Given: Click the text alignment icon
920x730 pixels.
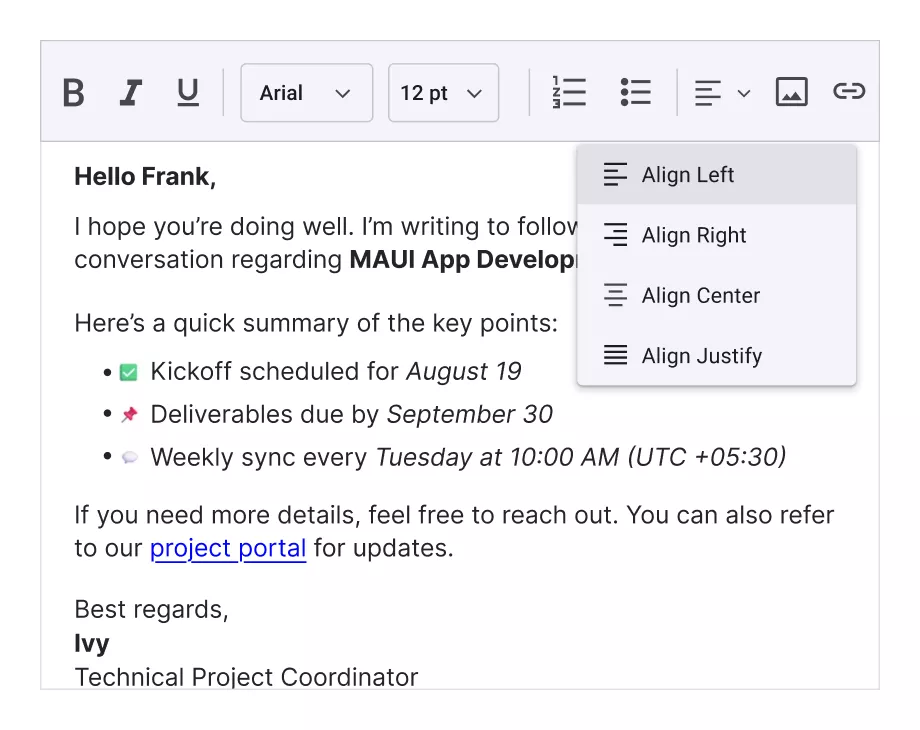Looking at the screenshot, I should [x=707, y=92].
